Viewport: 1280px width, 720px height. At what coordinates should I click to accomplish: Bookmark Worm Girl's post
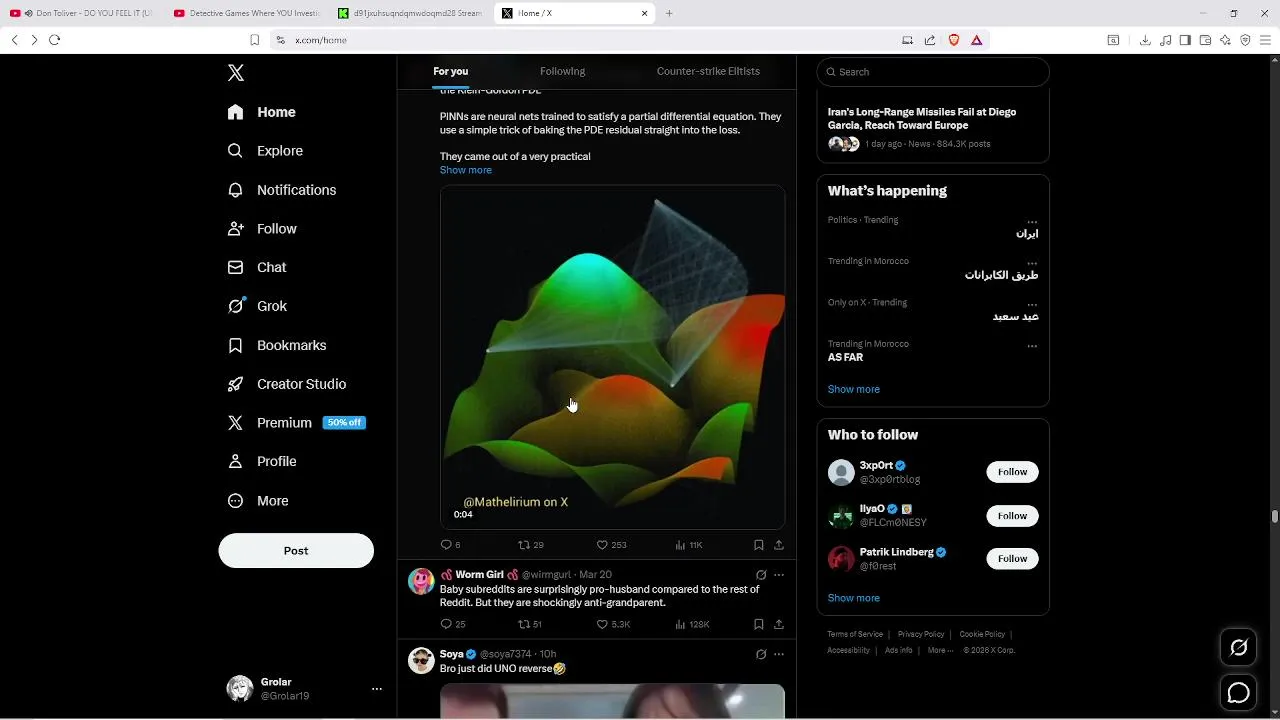click(x=759, y=624)
